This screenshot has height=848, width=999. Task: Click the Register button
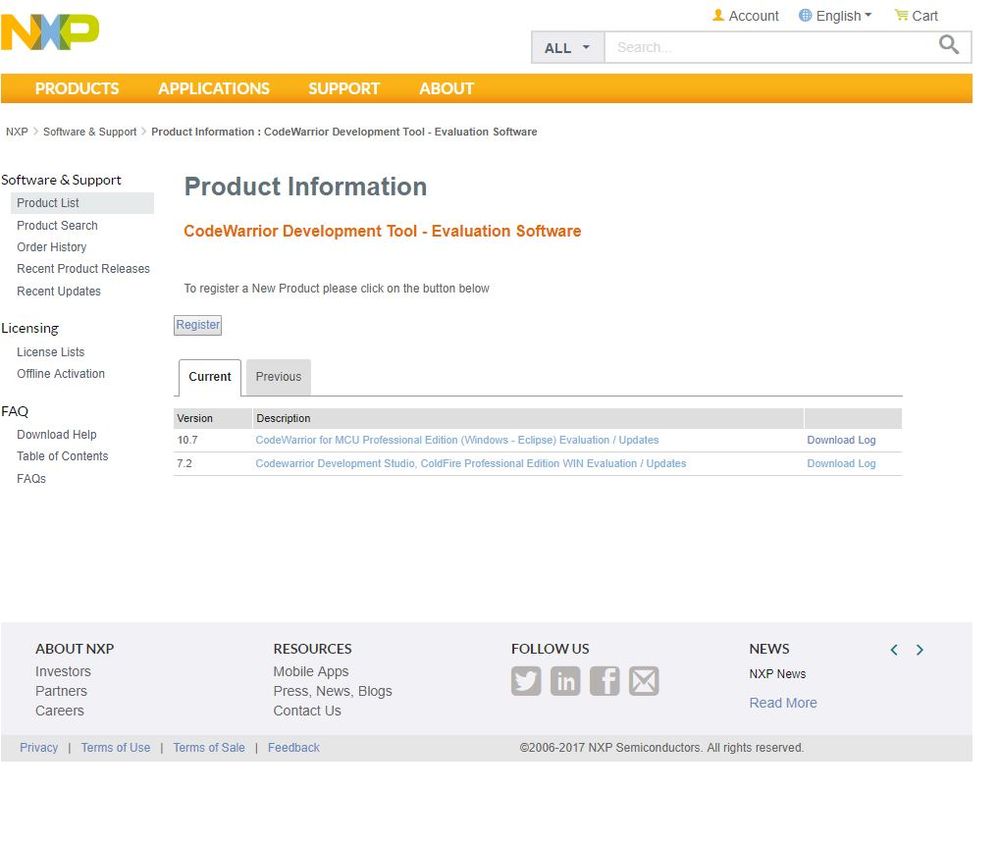198,325
